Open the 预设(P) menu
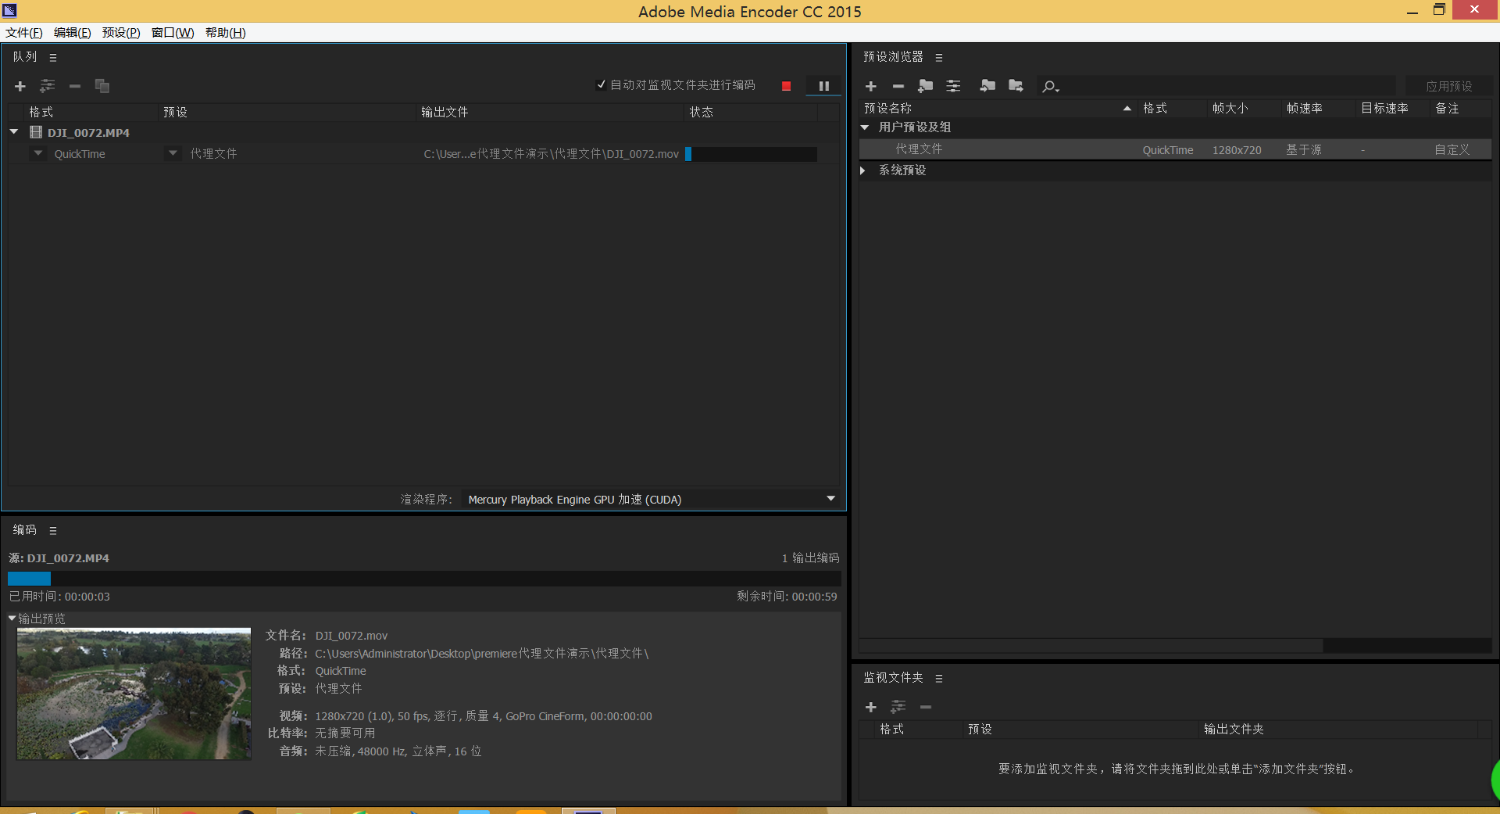Image resolution: width=1500 pixels, height=814 pixels. click(x=121, y=33)
